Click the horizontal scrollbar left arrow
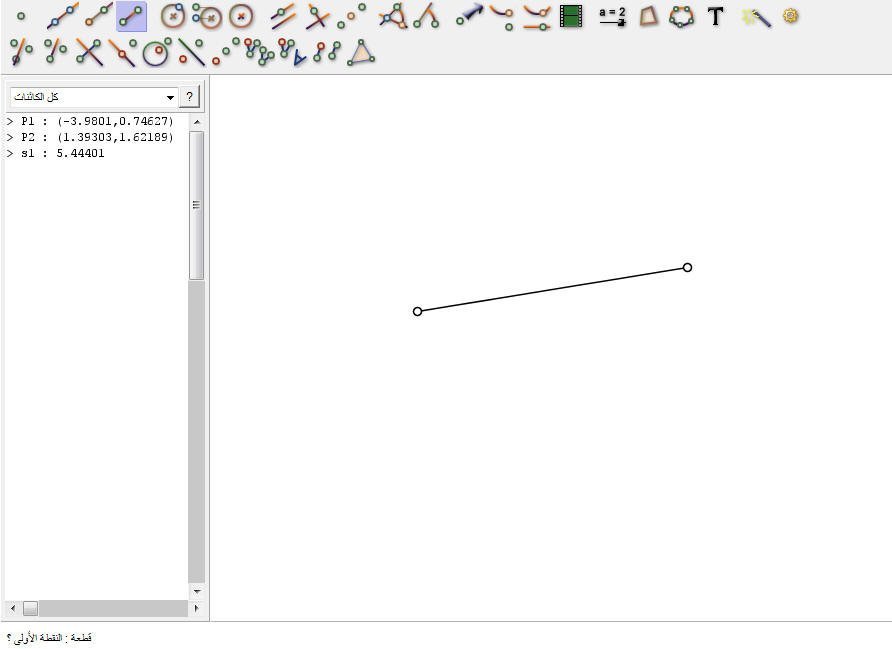892x649 pixels. [13, 608]
